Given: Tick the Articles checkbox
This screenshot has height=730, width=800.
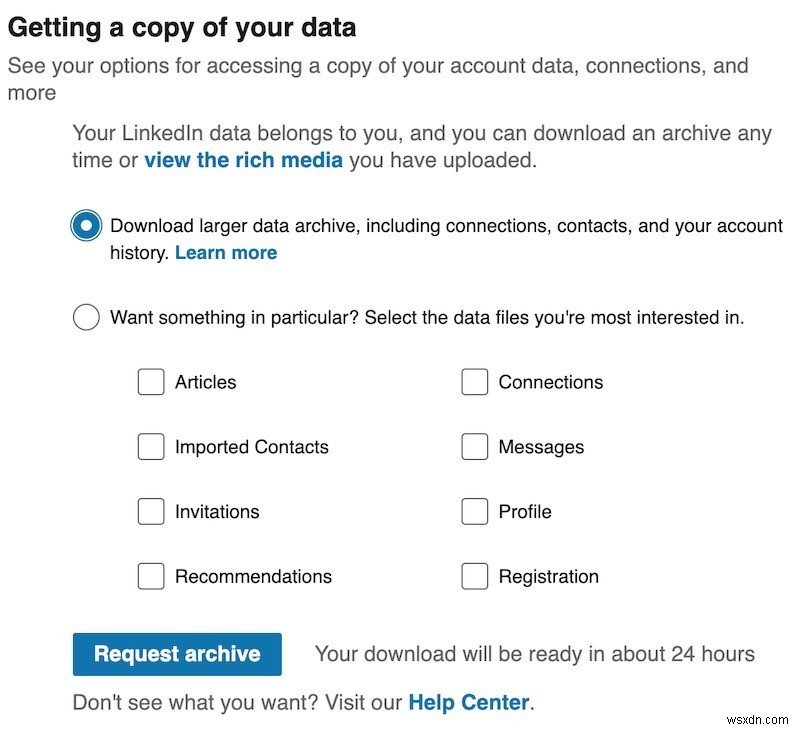Looking at the screenshot, I should click(x=151, y=382).
